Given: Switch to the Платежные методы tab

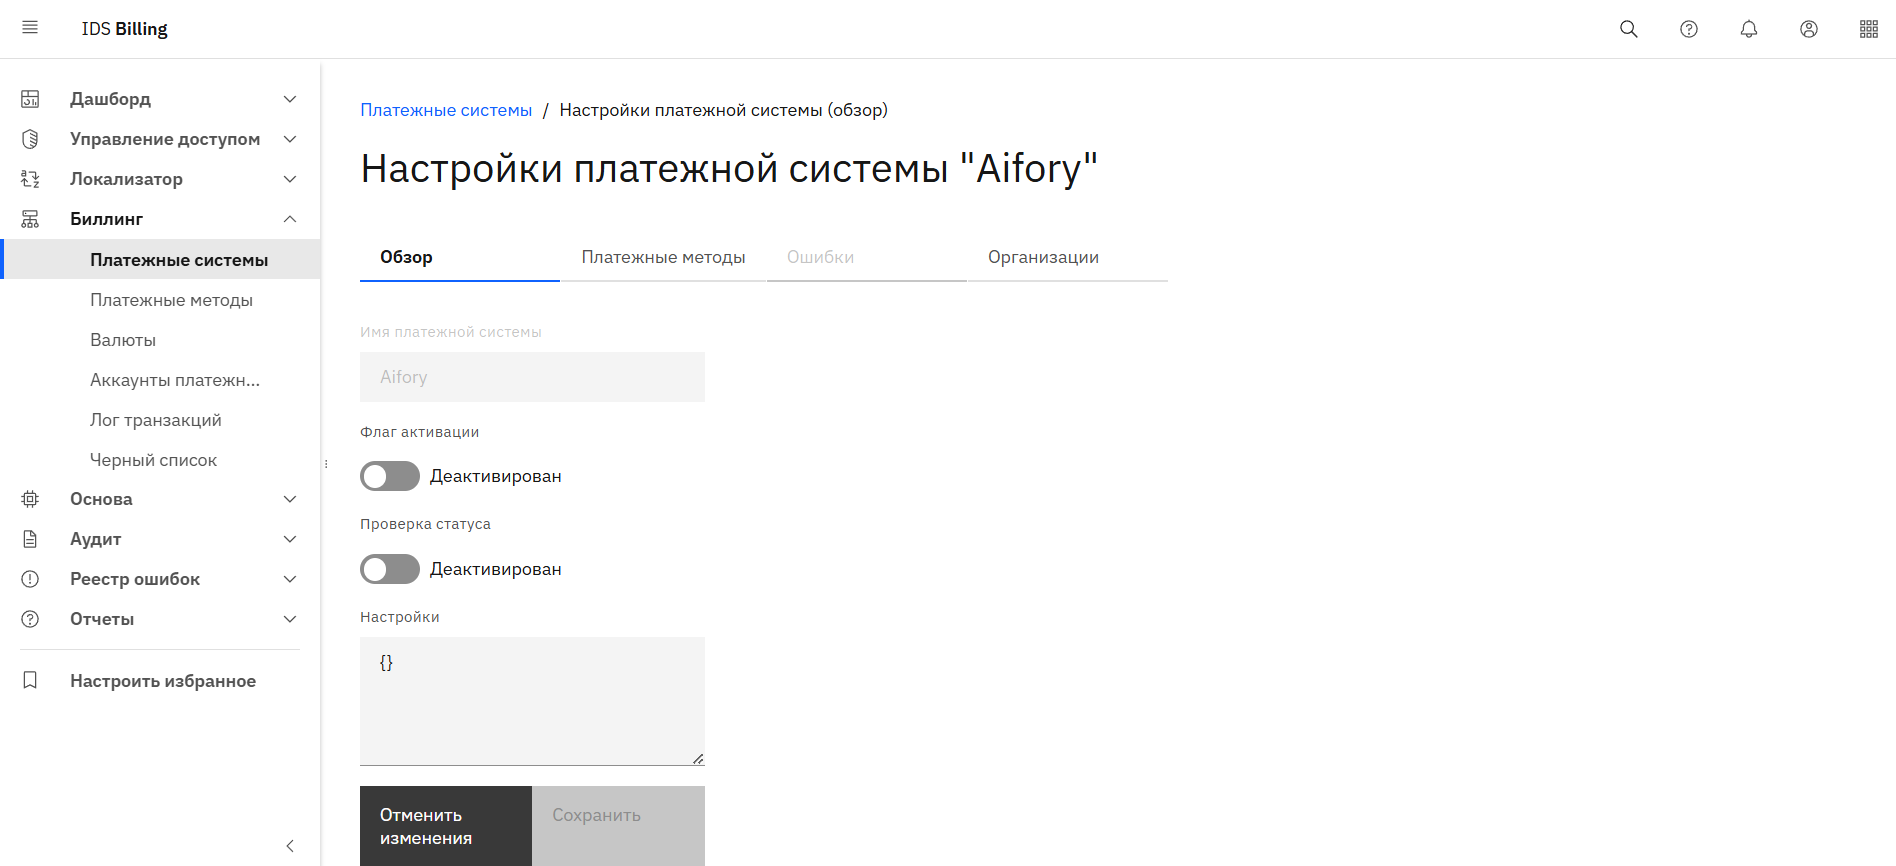Looking at the screenshot, I should point(663,257).
